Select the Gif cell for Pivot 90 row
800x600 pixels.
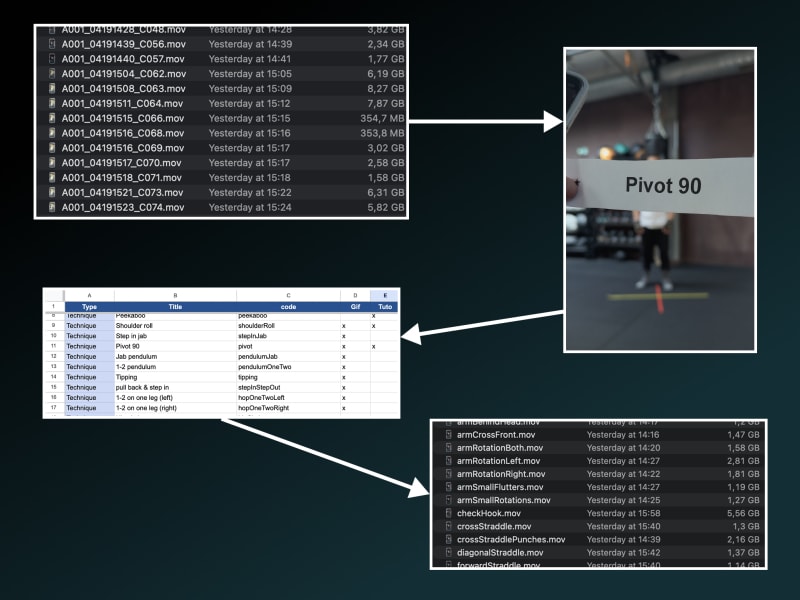pyautogui.click(x=343, y=346)
